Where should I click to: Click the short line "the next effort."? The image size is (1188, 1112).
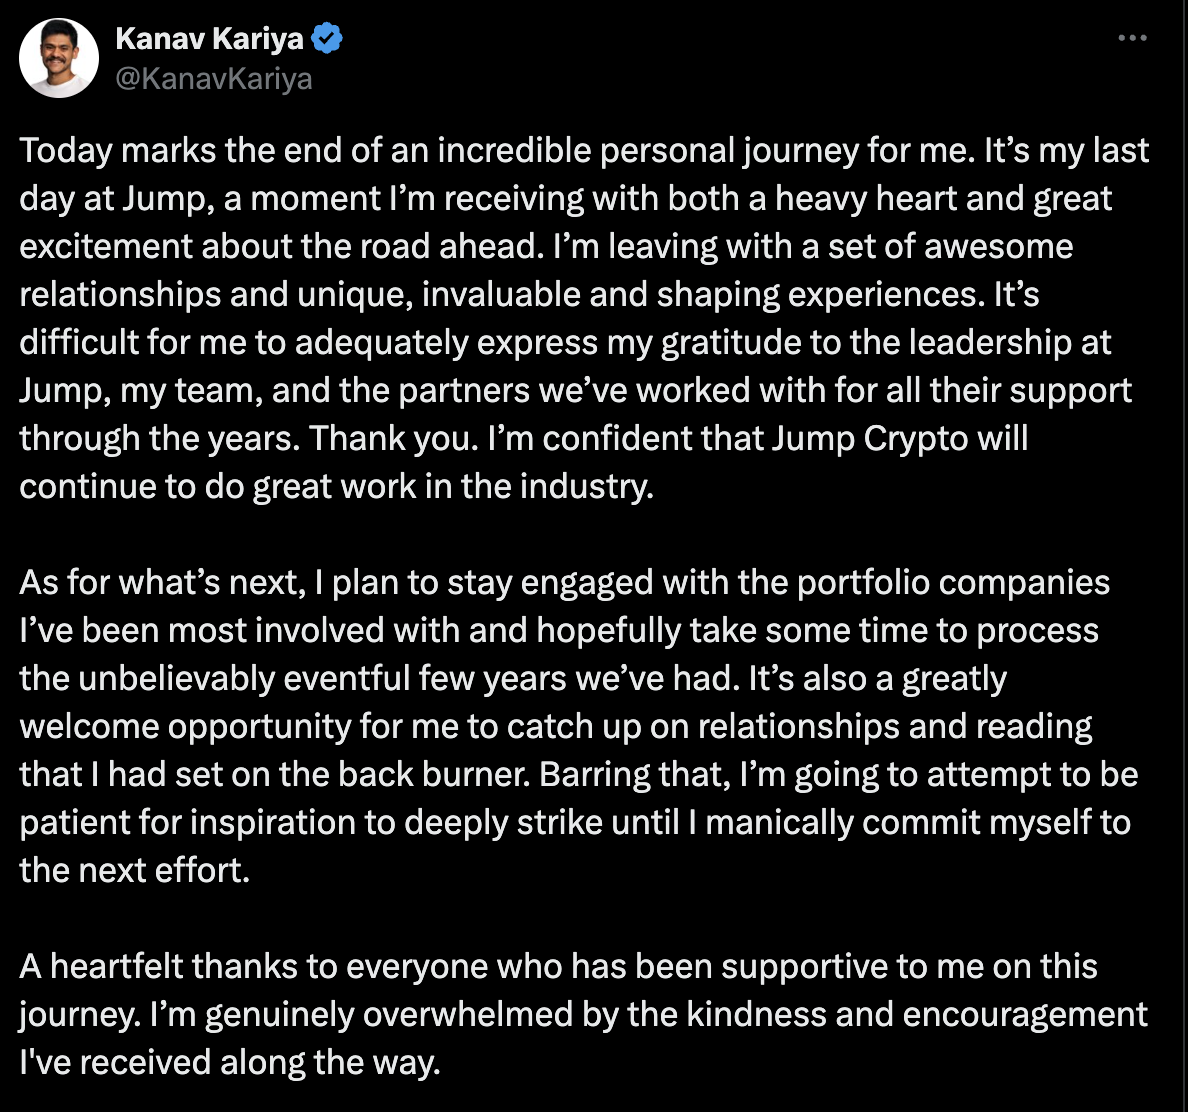click(134, 870)
